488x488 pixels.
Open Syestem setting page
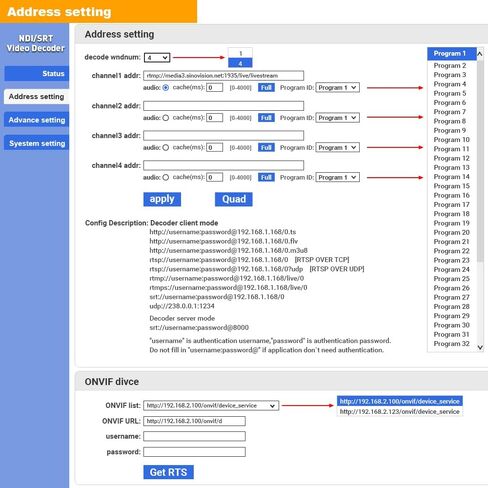[37, 143]
